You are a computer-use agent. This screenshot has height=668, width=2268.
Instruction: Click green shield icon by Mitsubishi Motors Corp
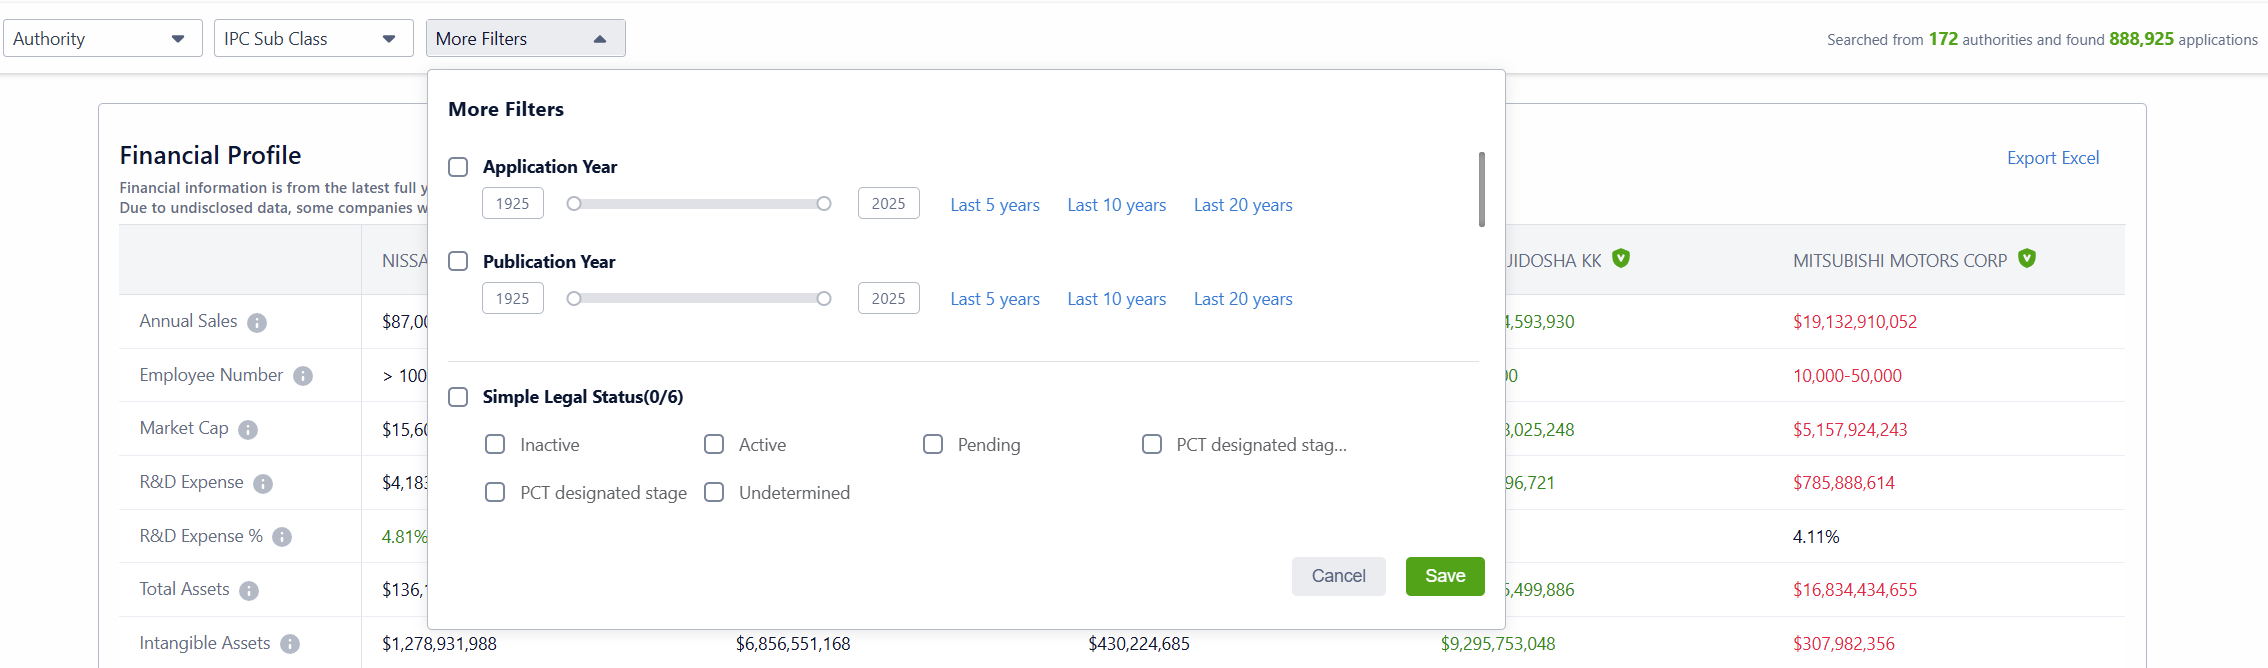click(x=2027, y=259)
